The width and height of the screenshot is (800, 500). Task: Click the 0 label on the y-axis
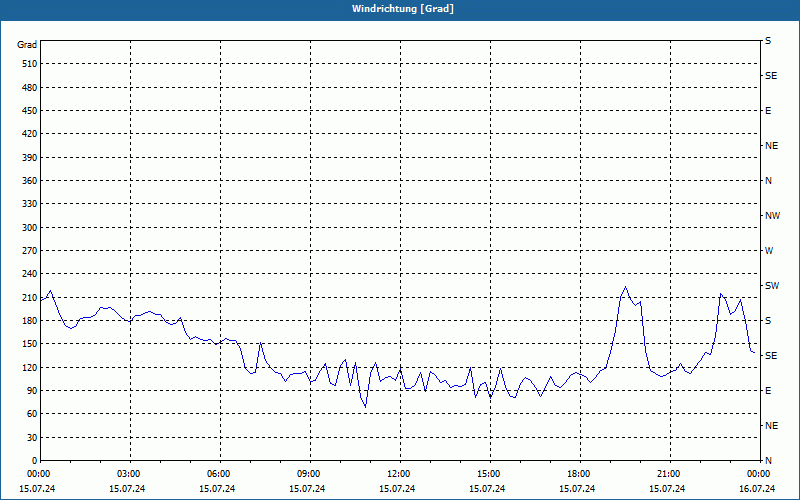tap(35, 461)
